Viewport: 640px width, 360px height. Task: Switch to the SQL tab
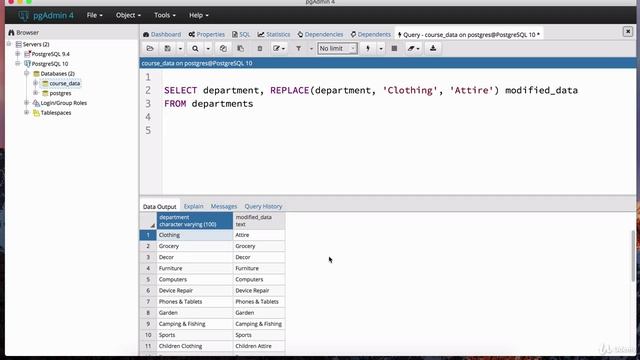coord(241,34)
